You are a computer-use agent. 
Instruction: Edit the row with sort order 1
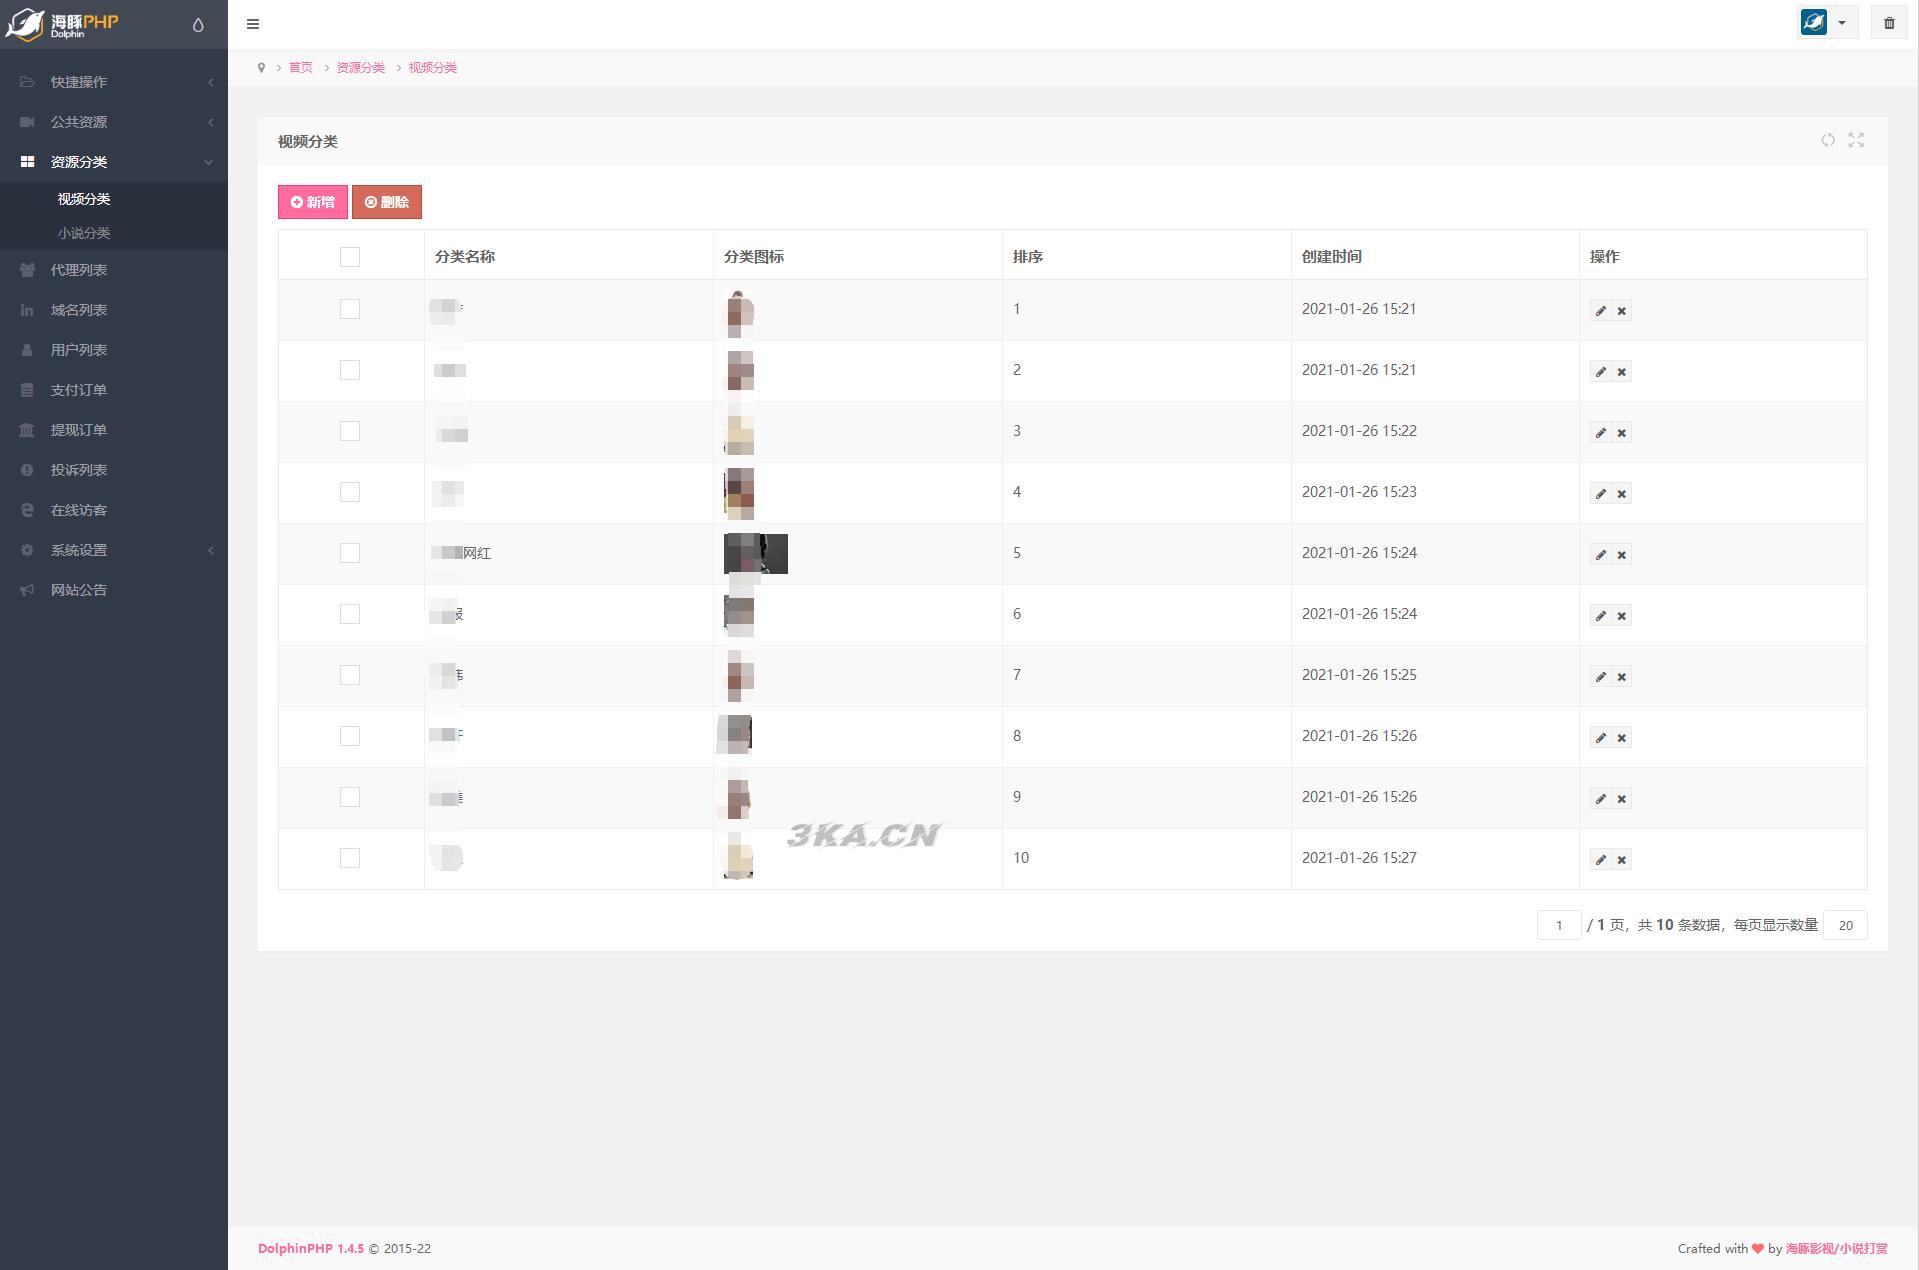tap(1600, 311)
